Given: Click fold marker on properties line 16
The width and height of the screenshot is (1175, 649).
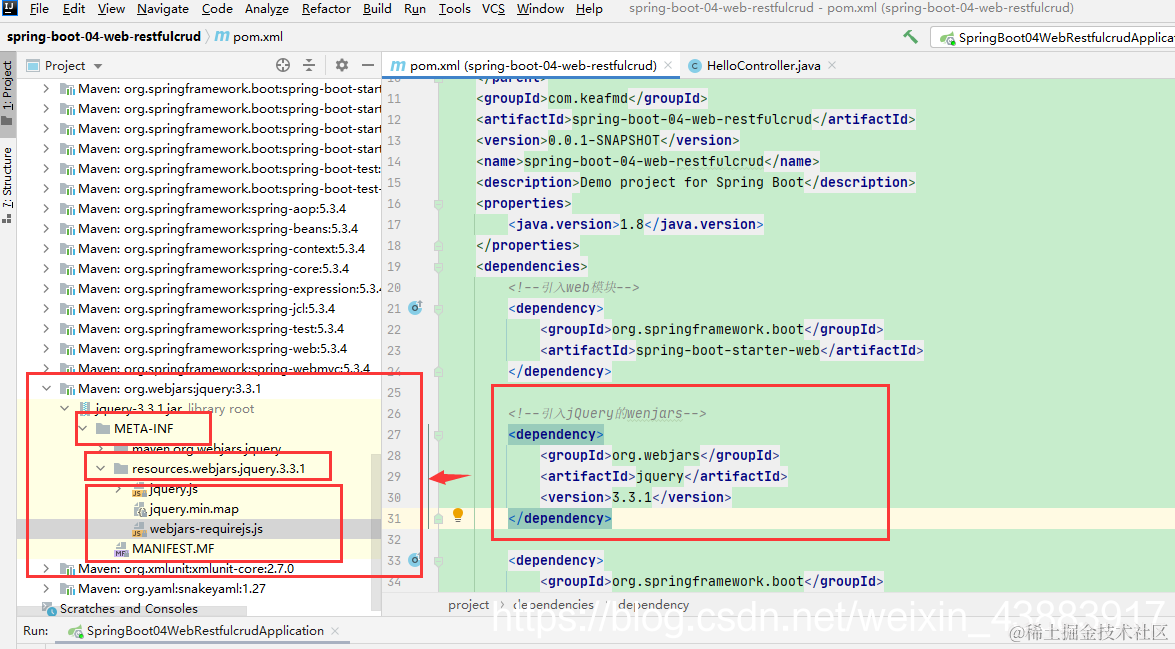Looking at the screenshot, I should 439,204.
